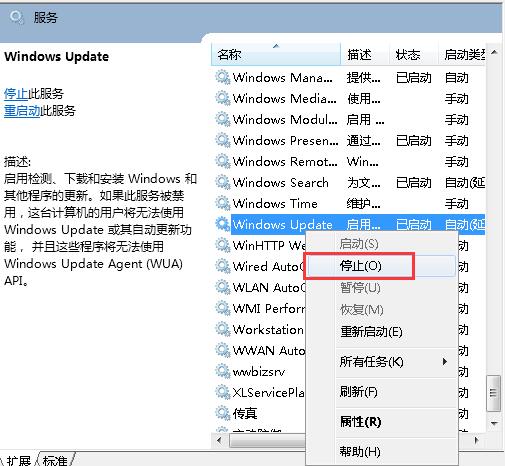Choose 重新启动(E) in the context menu

[x=381, y=332]
